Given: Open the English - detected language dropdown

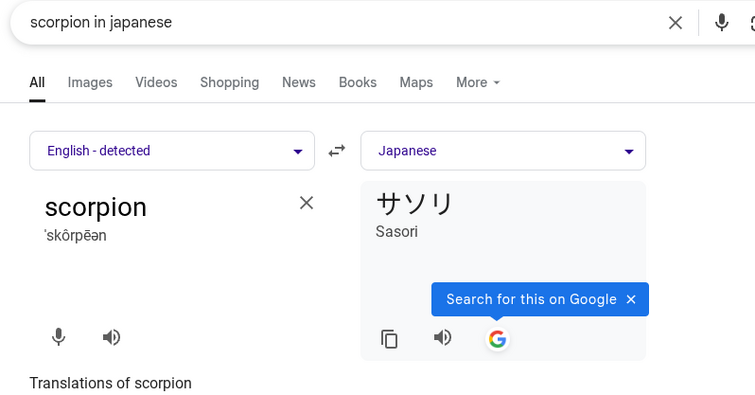Looking at the screenshot, I should (172, 151).
